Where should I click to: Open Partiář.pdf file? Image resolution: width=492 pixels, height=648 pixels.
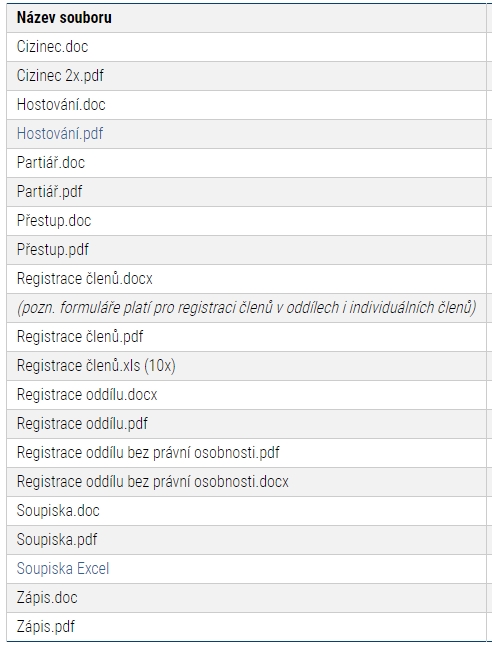[x=50, y=192]
